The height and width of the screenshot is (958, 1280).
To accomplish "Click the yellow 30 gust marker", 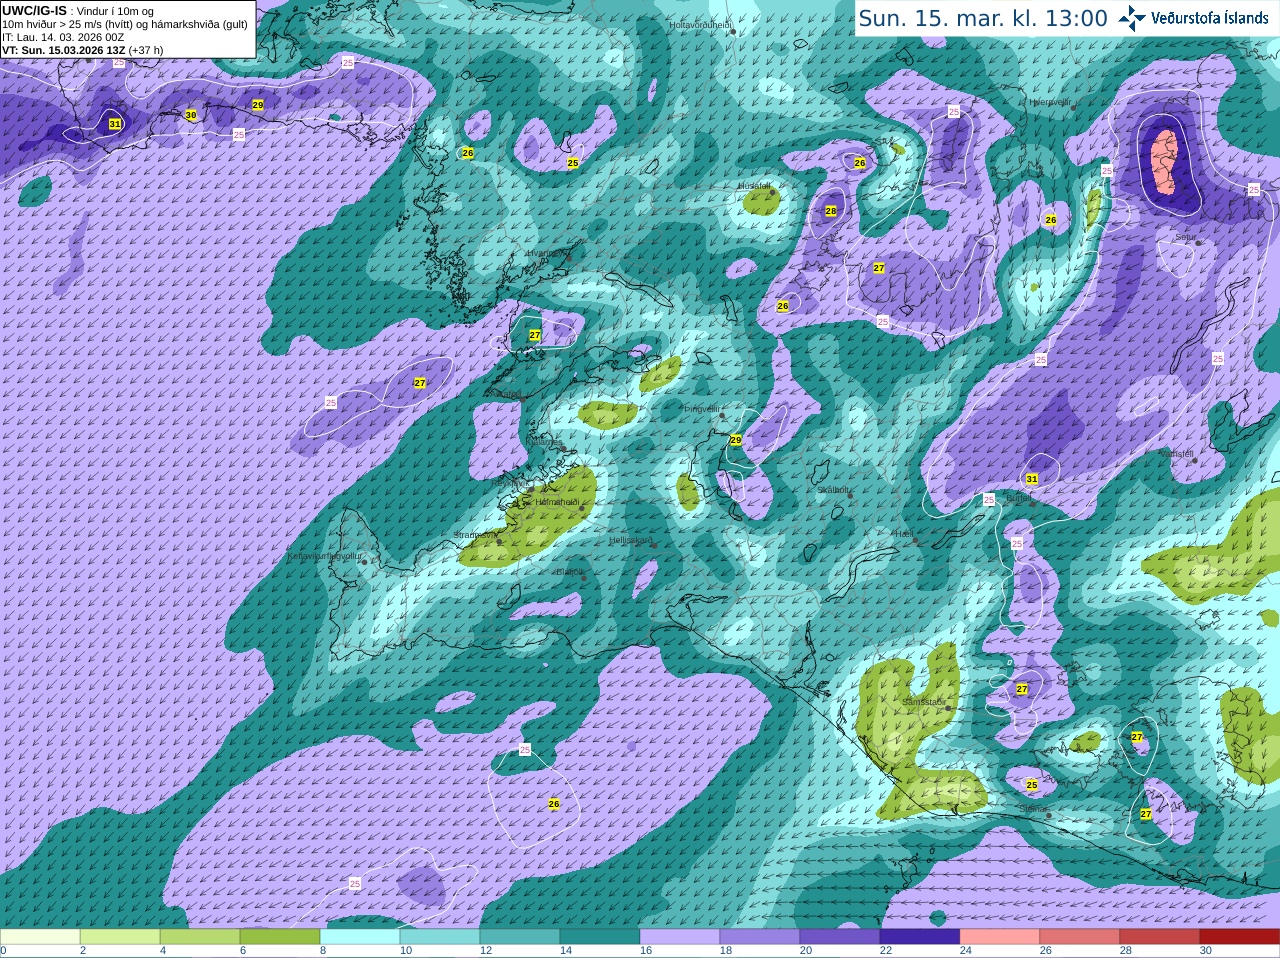I will click(191, 115).
